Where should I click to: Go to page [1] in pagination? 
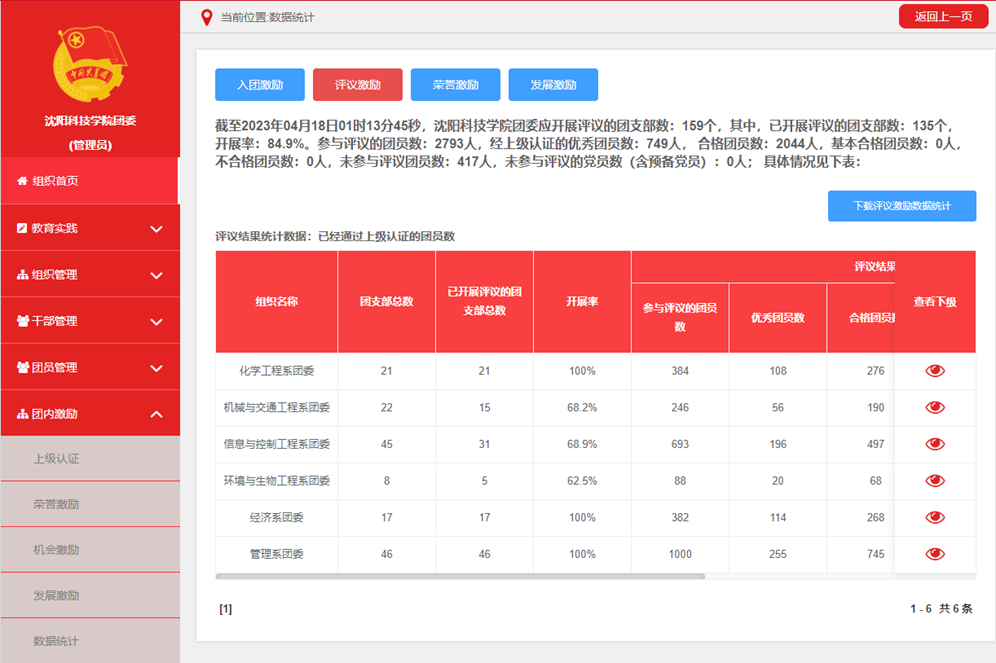pos(225,608)
